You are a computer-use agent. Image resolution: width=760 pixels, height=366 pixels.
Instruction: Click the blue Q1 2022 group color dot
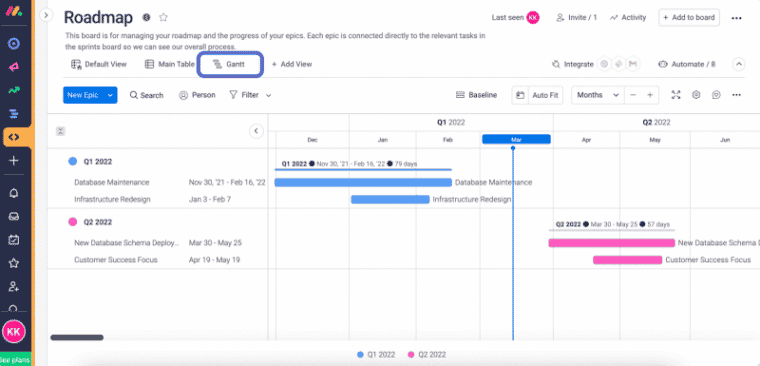pyautogui.click(x=73, y=161)
